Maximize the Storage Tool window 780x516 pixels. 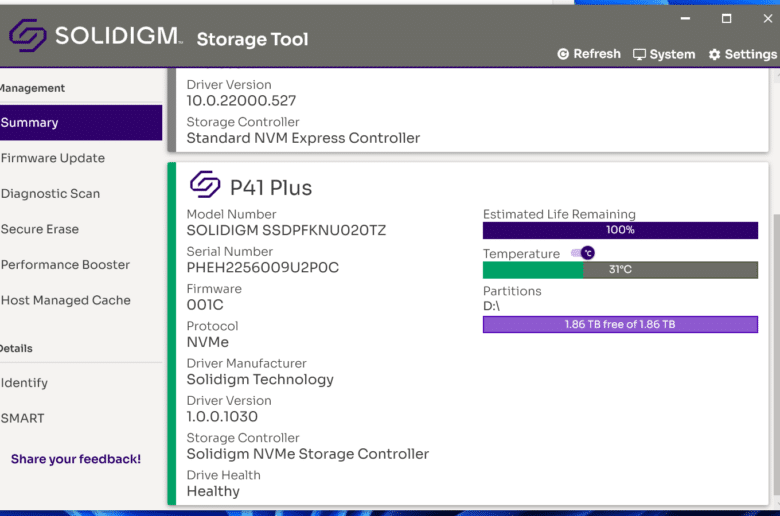726,18
